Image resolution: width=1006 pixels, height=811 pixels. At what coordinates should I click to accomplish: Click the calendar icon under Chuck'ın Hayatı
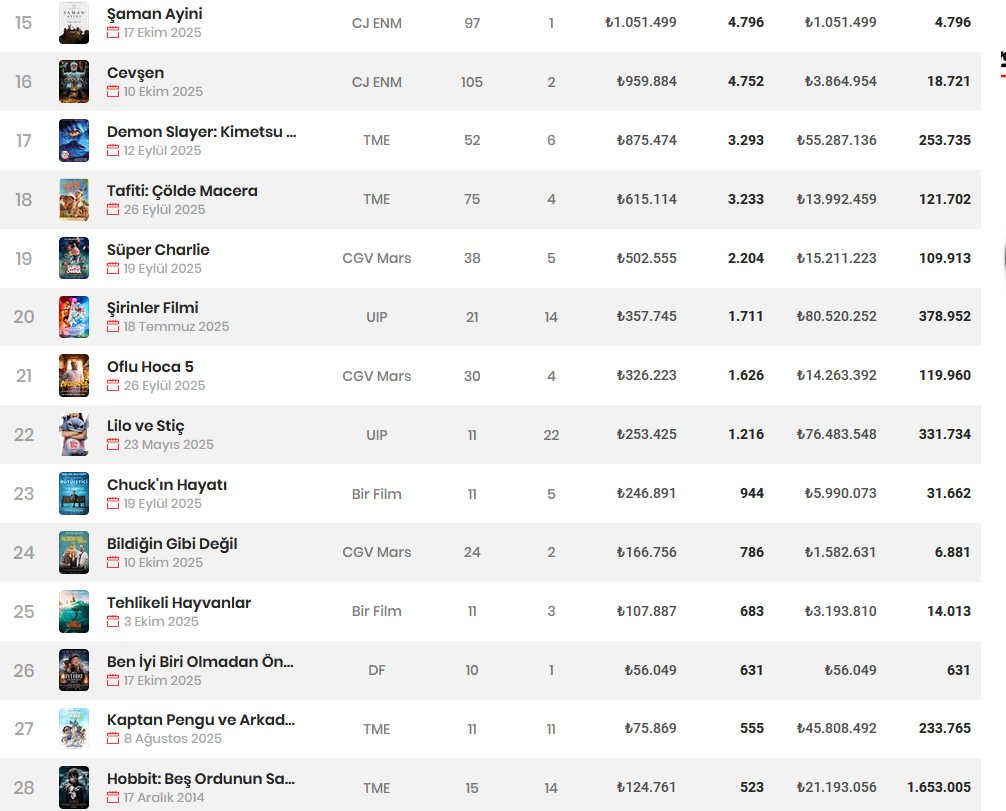tap(113, 504)
